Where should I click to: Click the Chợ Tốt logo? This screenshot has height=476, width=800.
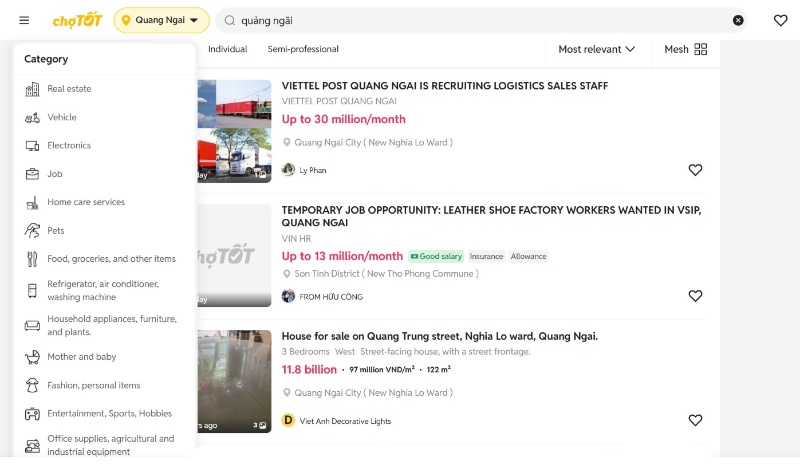click(78, 20)
